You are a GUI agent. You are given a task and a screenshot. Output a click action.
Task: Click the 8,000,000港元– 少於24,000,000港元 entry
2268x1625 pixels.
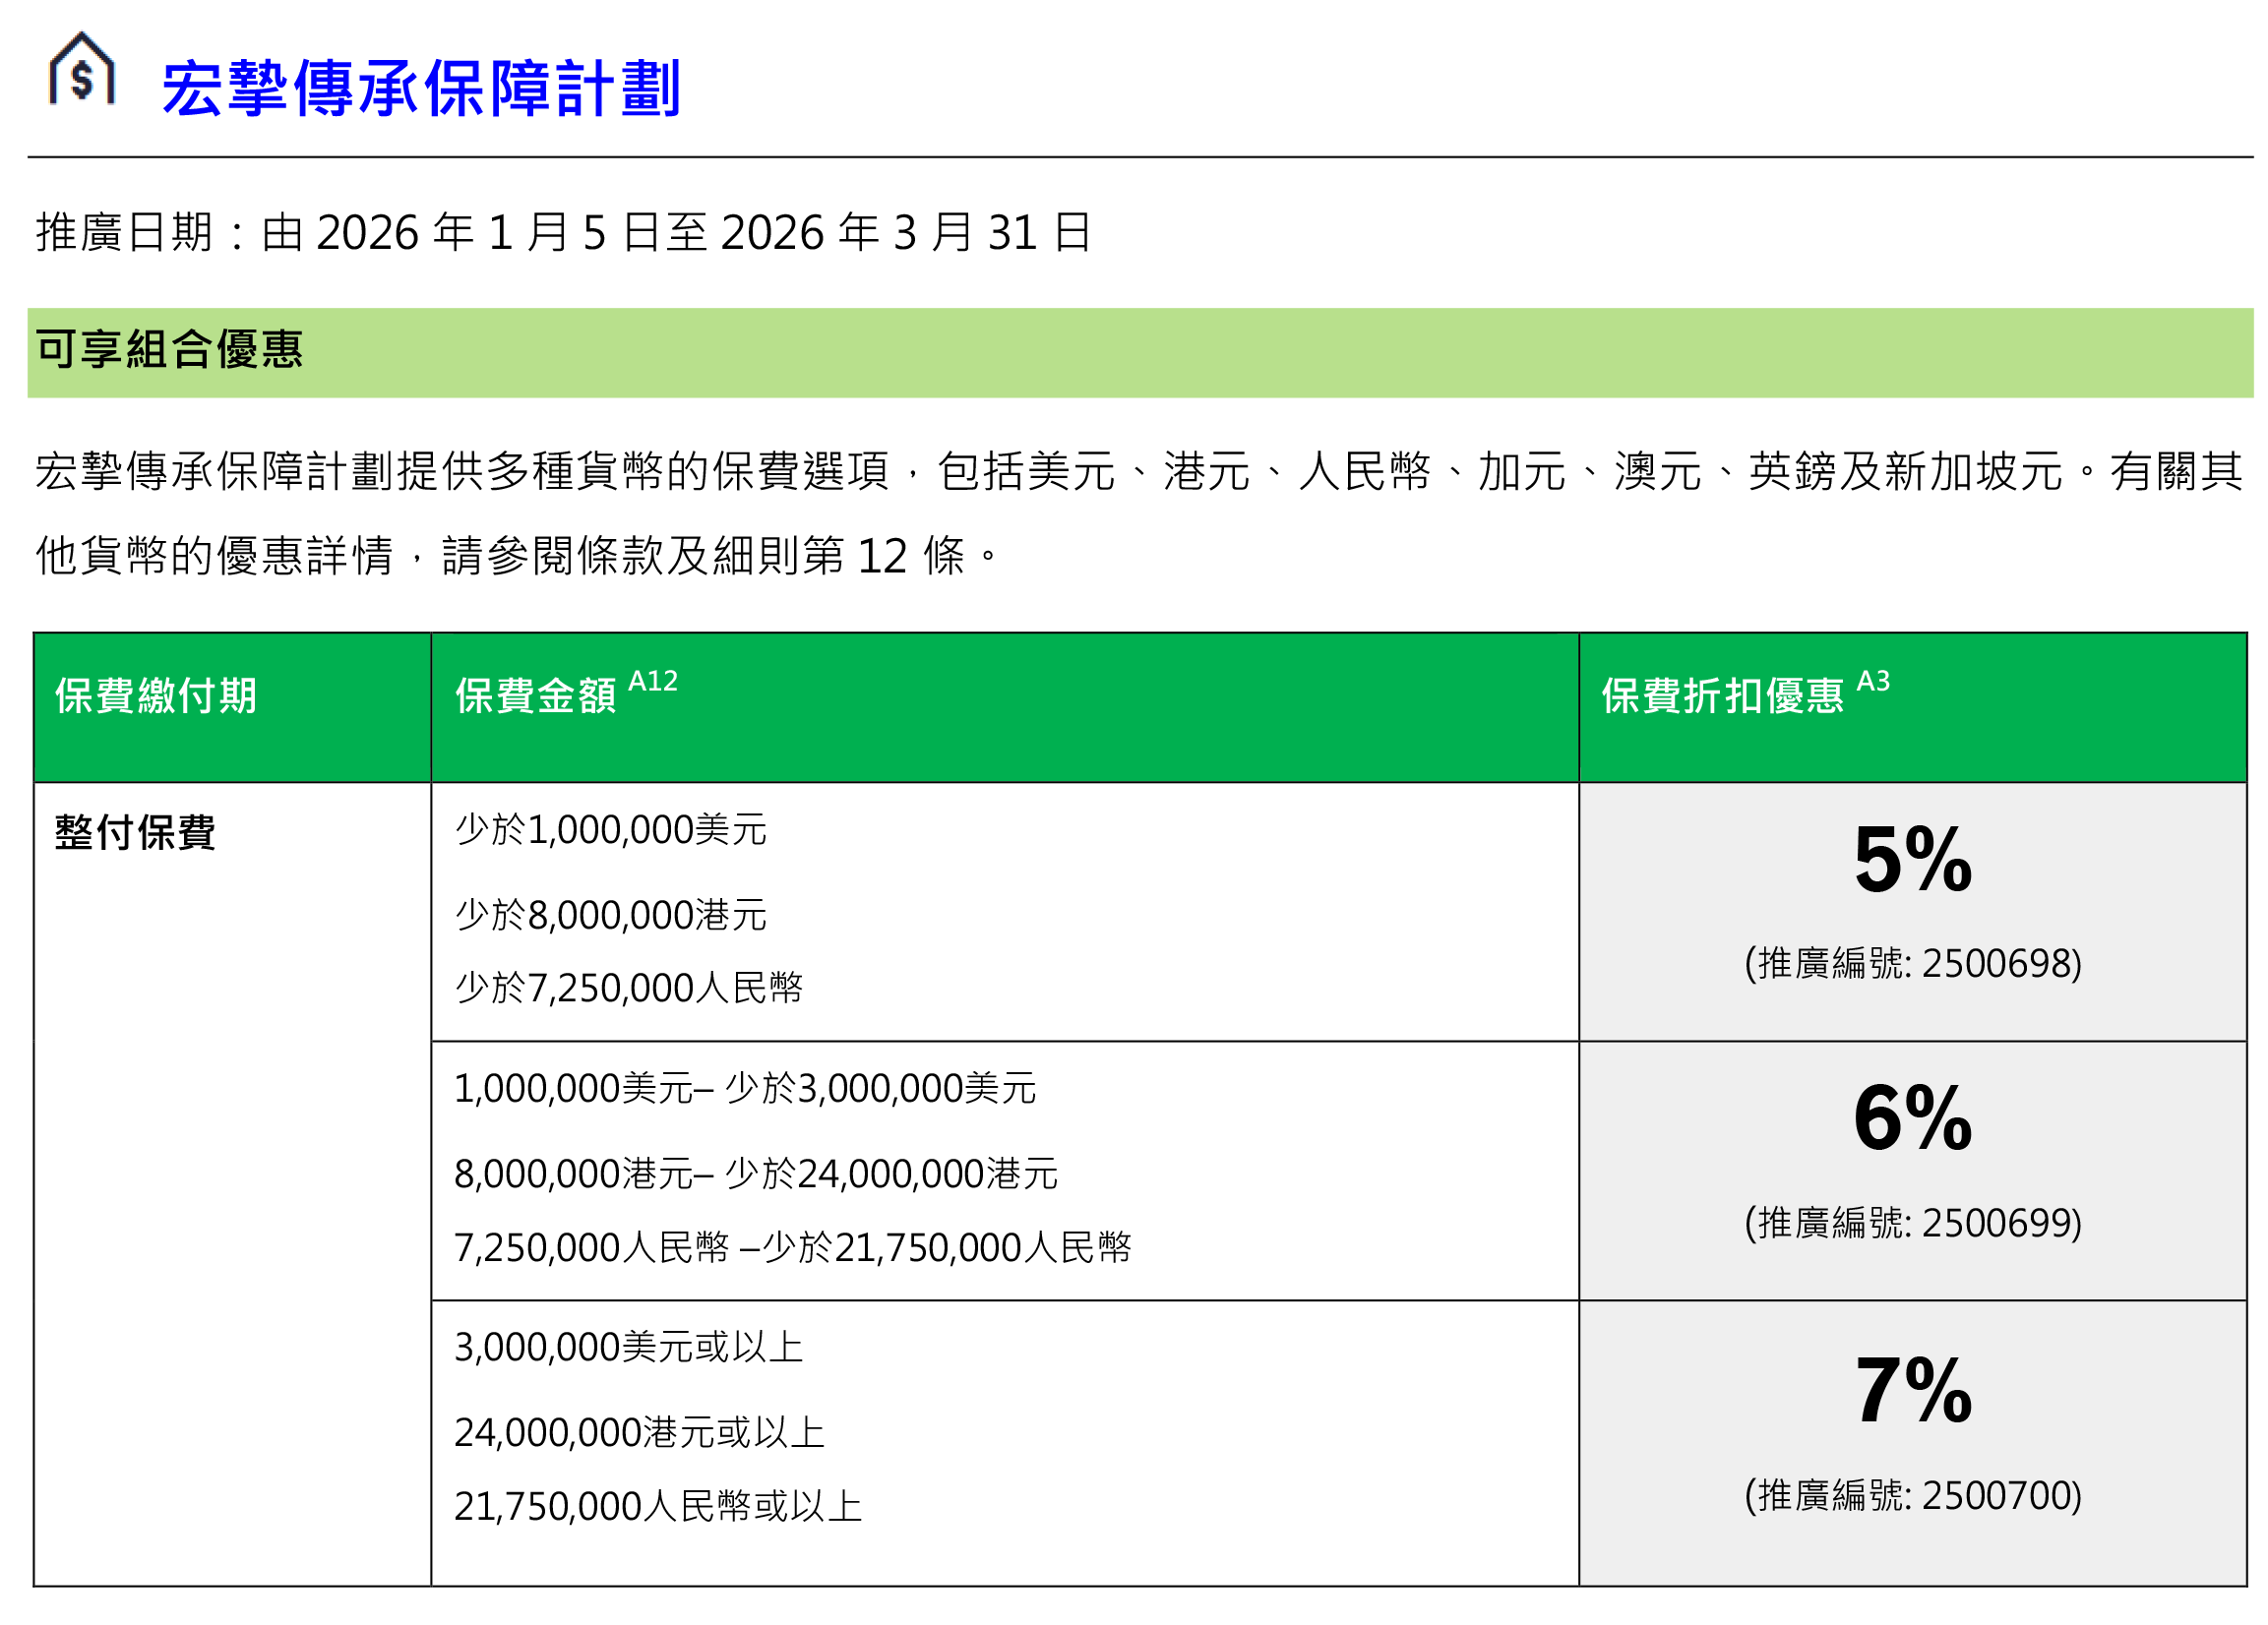pyautogui.click(x=755, y=1174)
